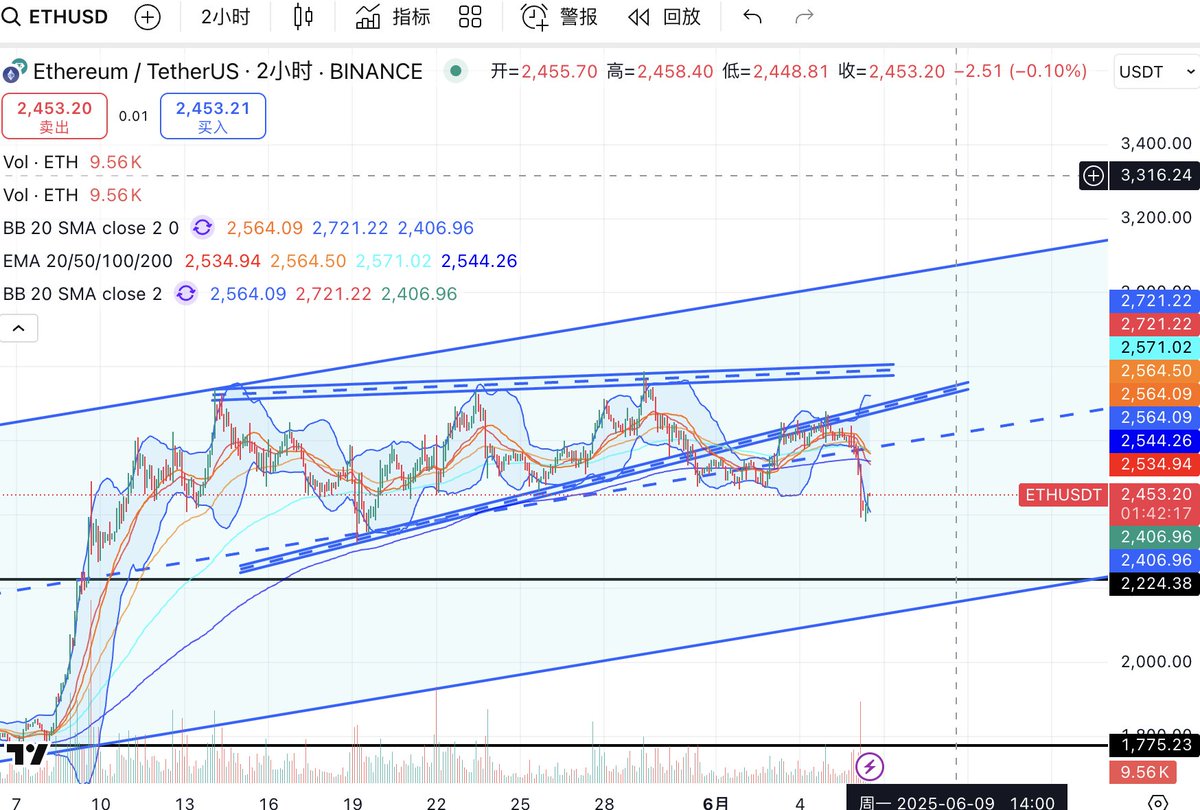Click the green market status dot
Image resolution: width=1200 pixels, height=810 pixels.
tap(456, 71)
